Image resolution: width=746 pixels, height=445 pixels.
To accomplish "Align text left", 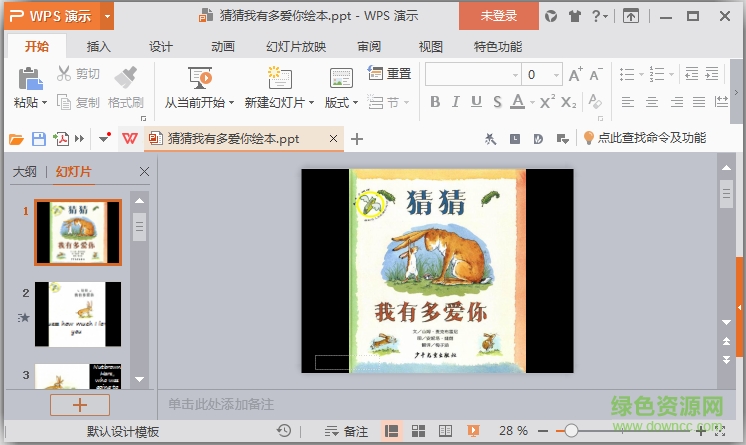I will (x=628, y=102).
